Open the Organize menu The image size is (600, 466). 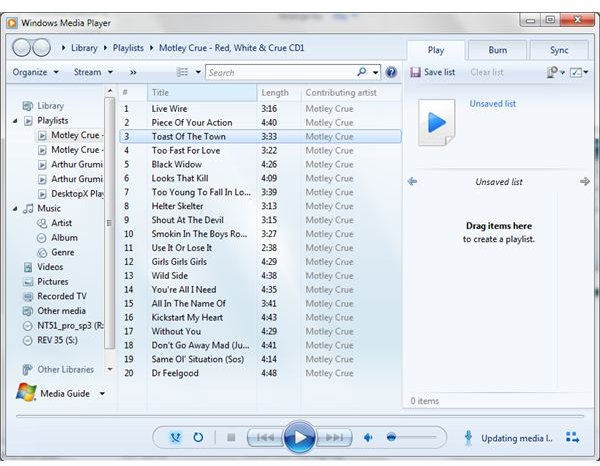point(35,72)
